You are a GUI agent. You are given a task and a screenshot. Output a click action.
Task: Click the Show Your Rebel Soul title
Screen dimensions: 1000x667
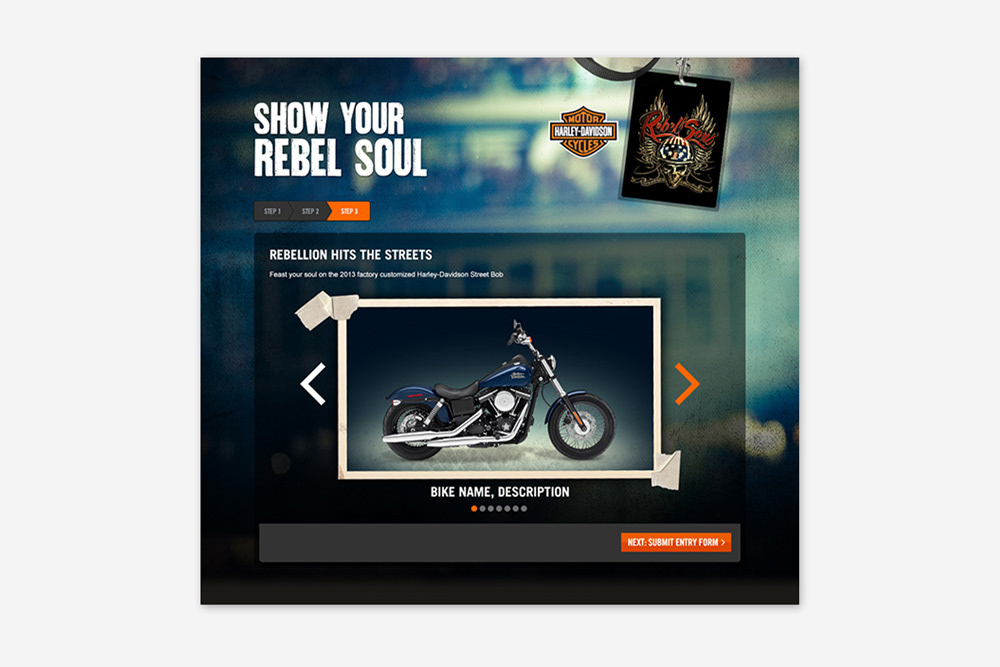[x=340, y=139]
